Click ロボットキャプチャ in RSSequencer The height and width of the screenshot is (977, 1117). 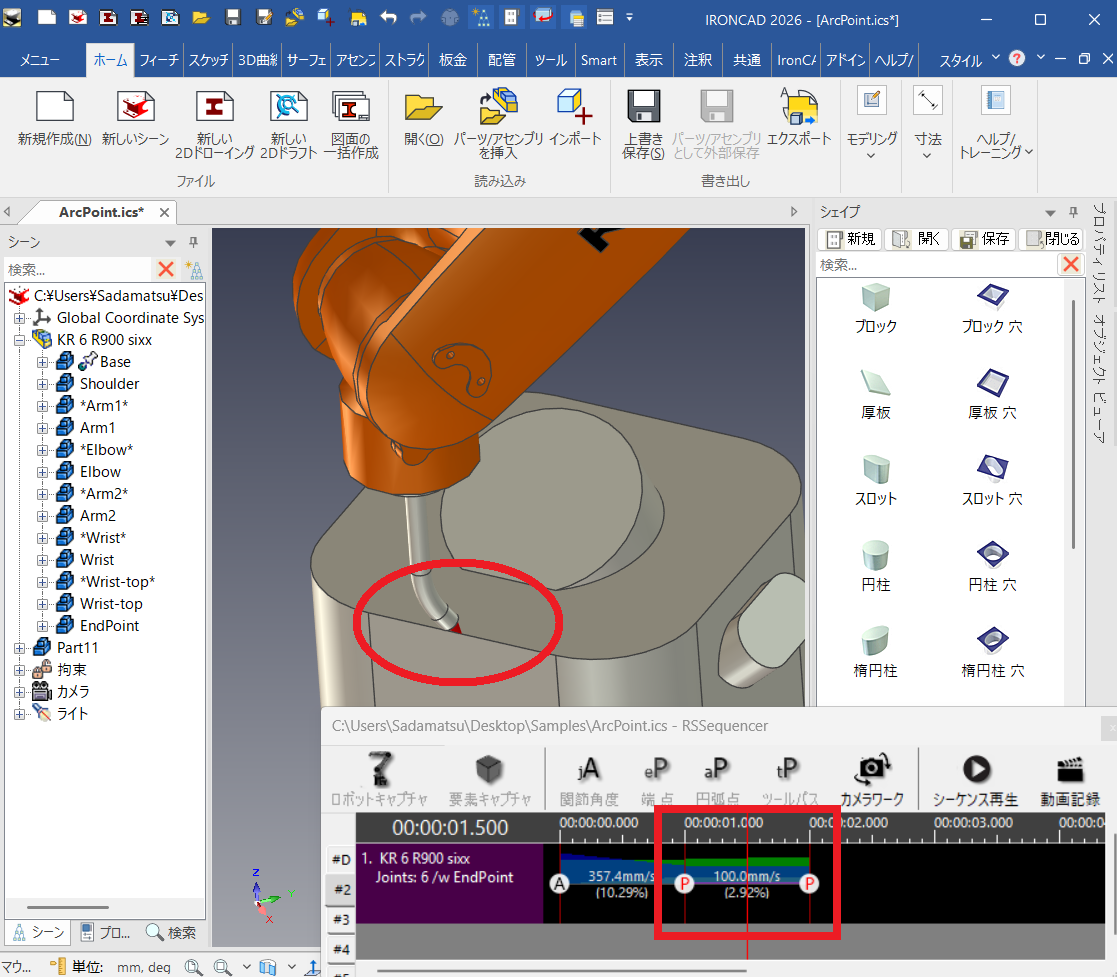[x=380, y=779]
